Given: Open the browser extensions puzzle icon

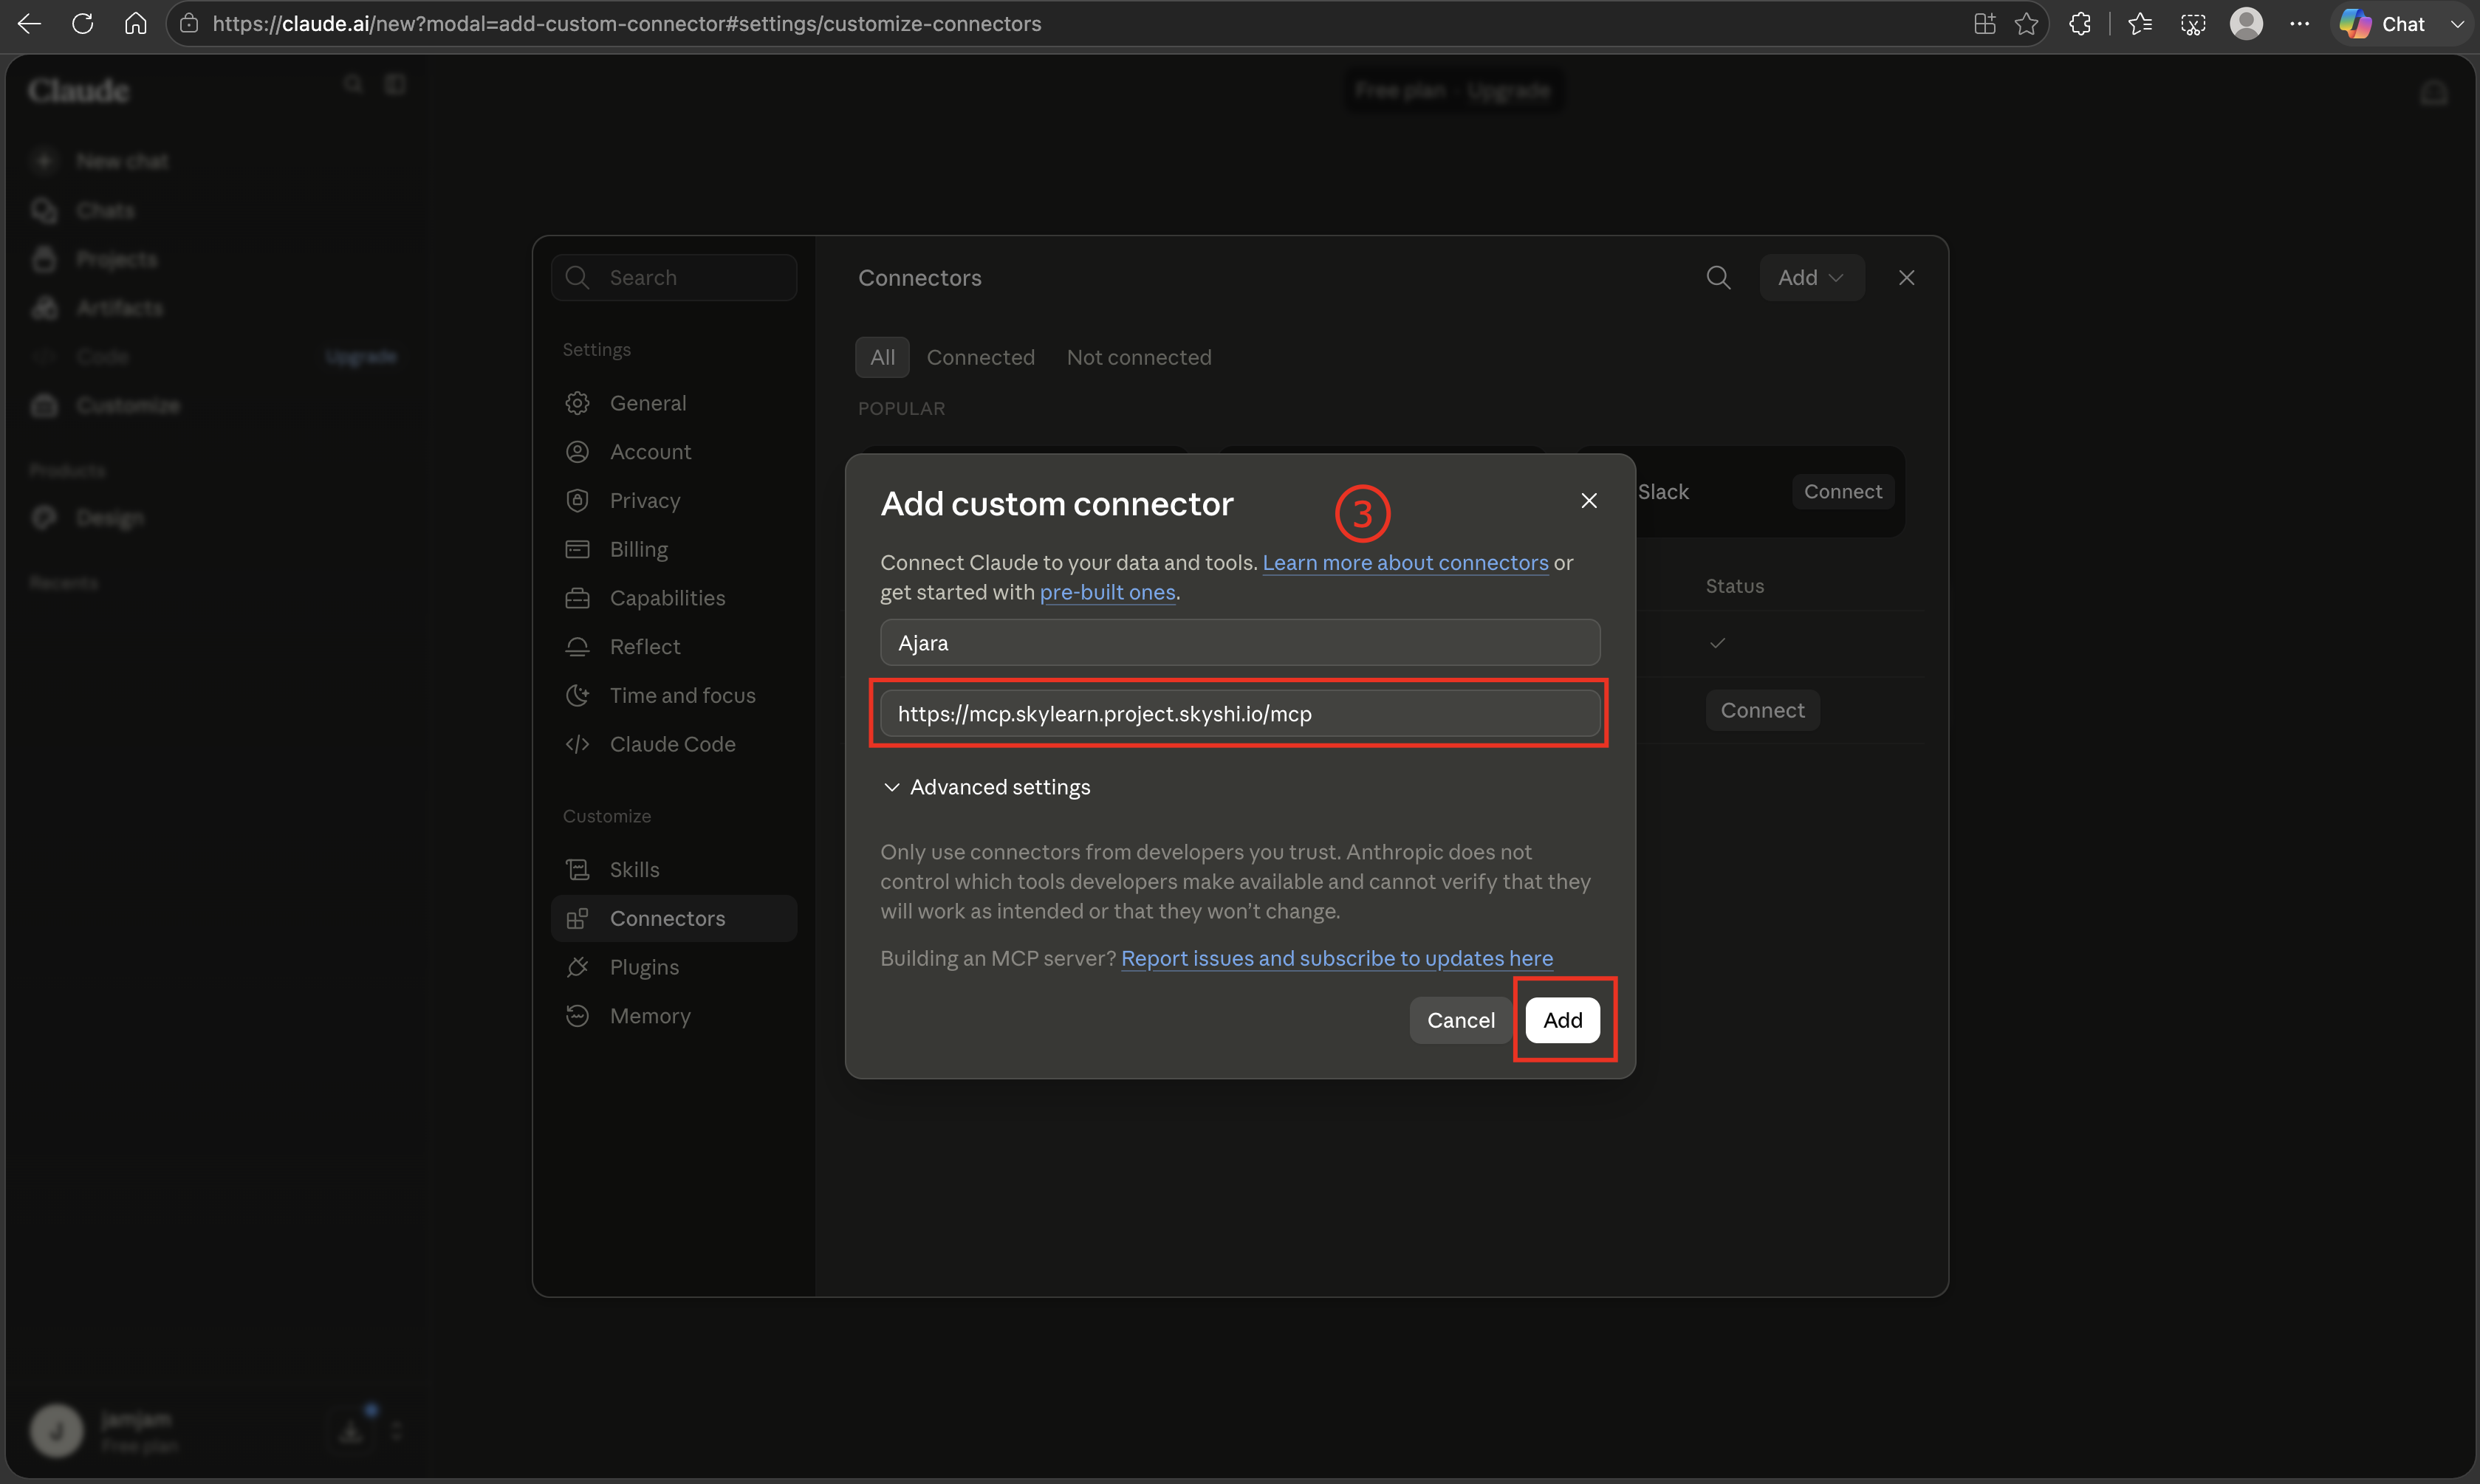Looking at the screenshot, I should pyautogui.click(x=2080, y=24).
